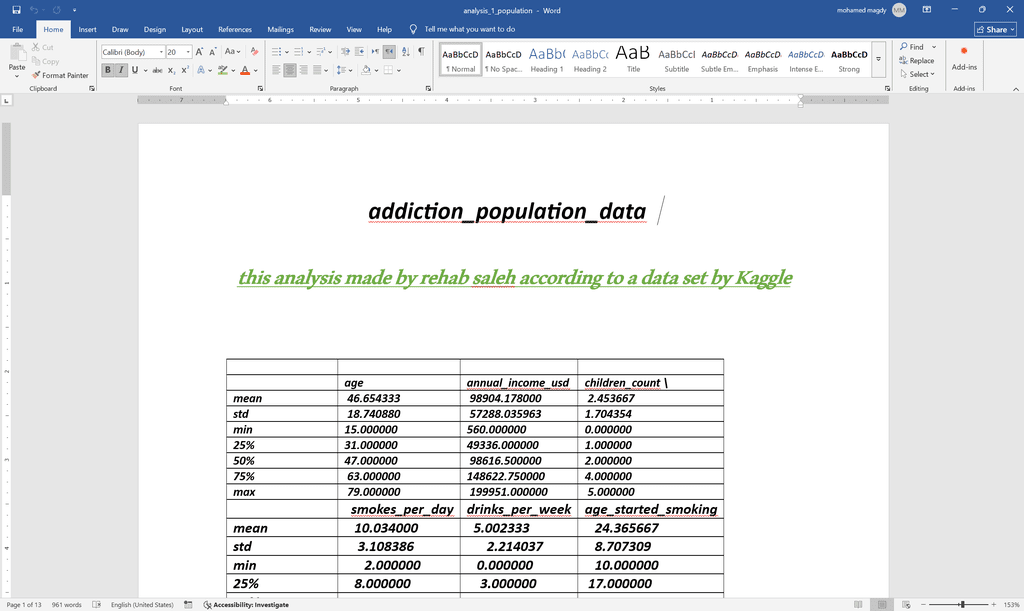This screenshot has height=611, width=1024.
Task: Toggle justify alignment
Action: point(317,70)
